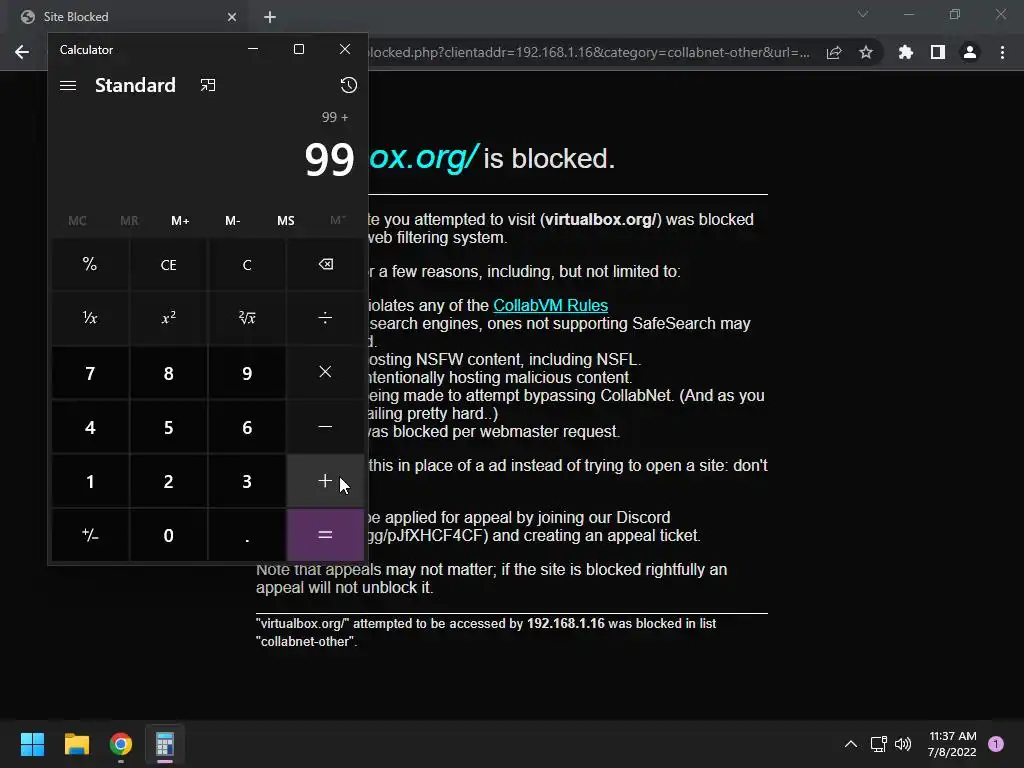Viewport: 1024px width, 768px height.
Task: Open the Windows Start menu
Action: pos(32,744)
